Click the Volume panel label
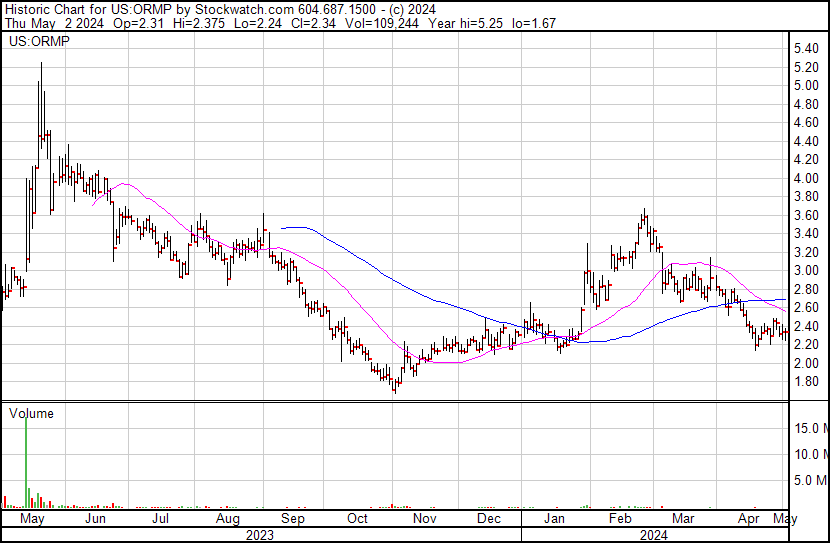Screen dimensions: 830x543 click(31, 413)
